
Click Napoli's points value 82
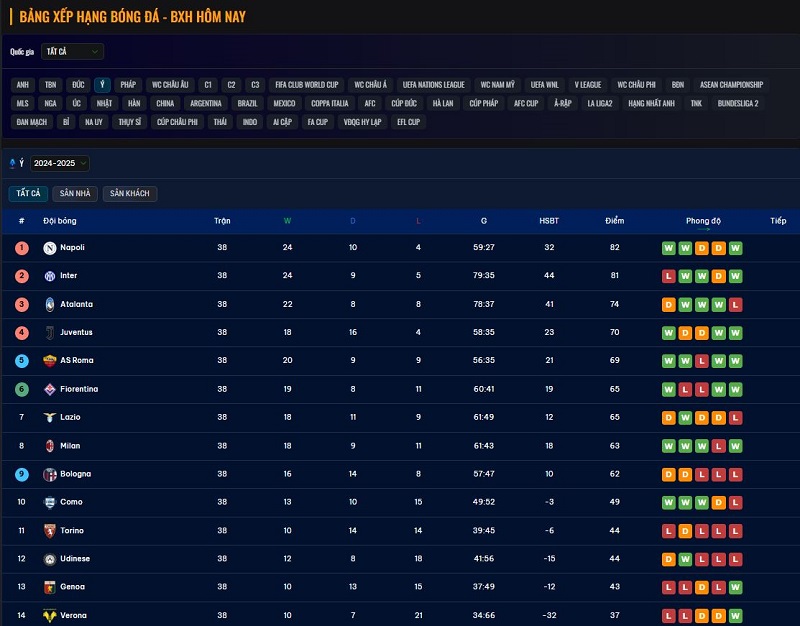pos(614,247)
